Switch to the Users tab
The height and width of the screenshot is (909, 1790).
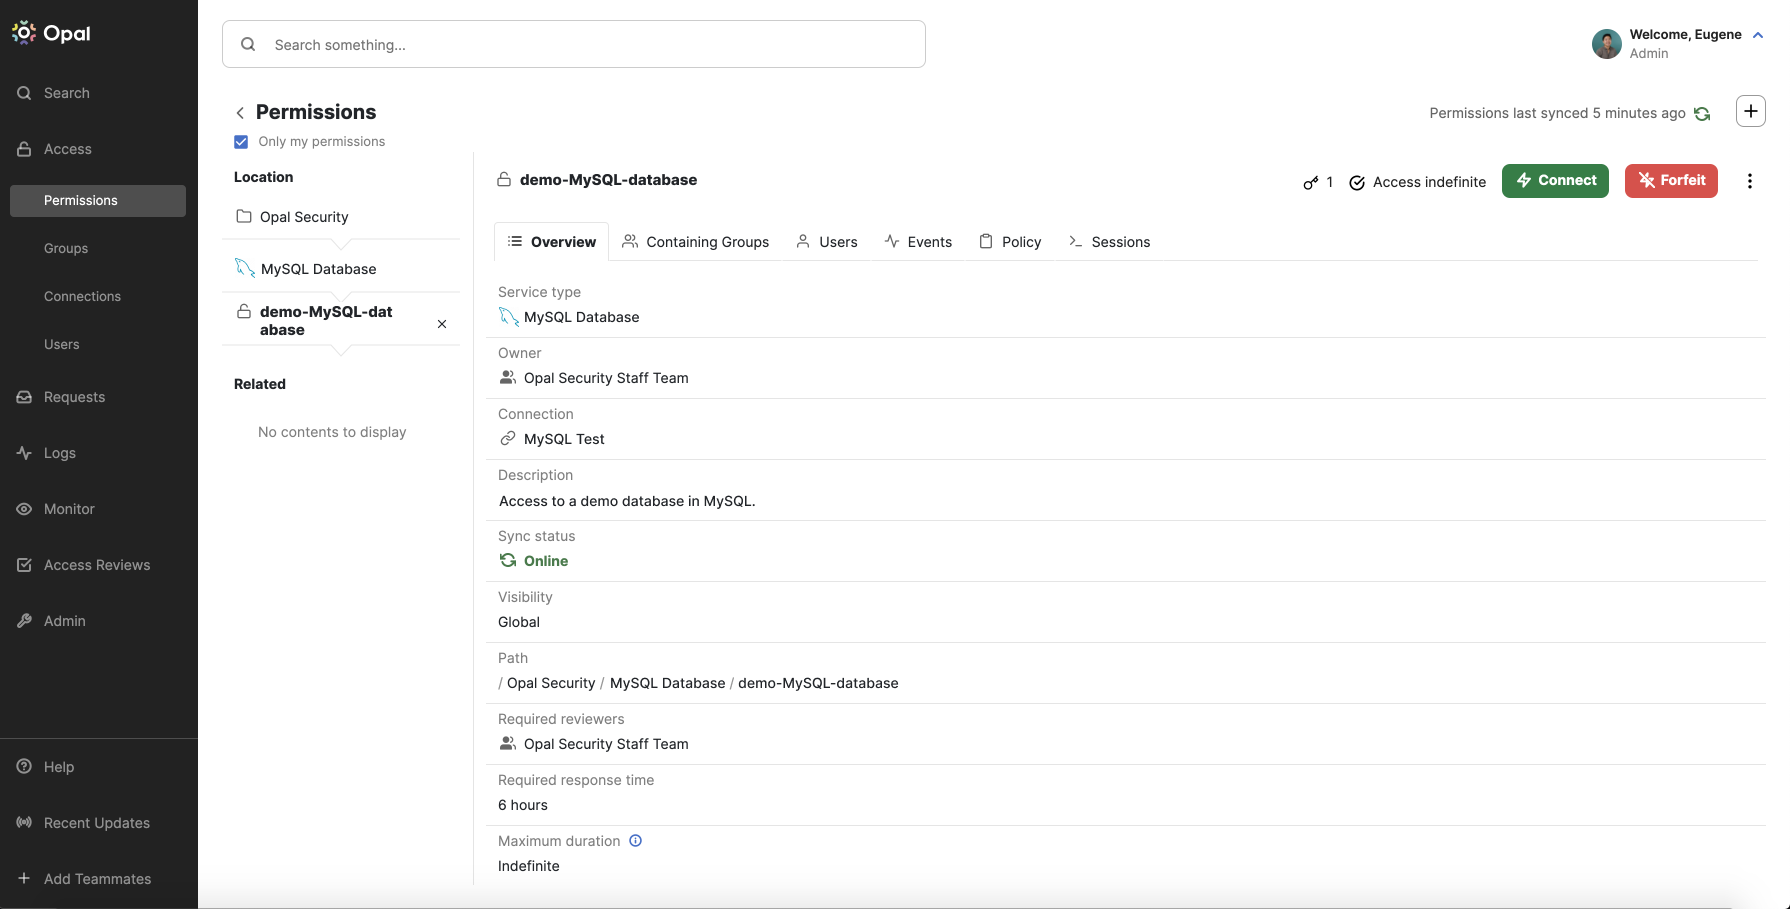tap(827, 242)
